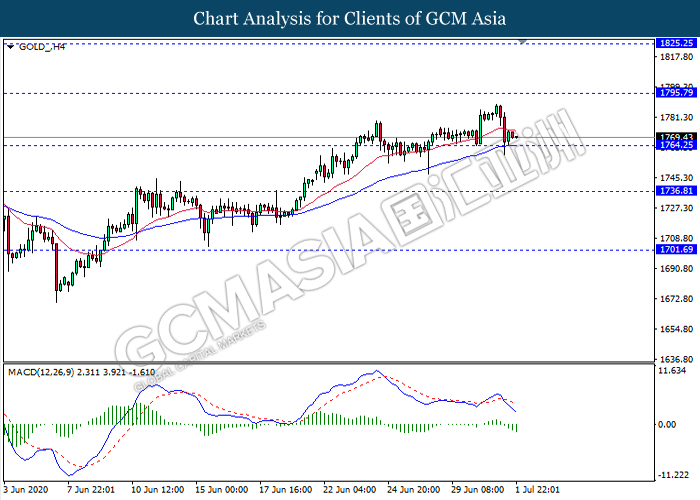Click the 15 Jun 00:00 time label
The image size is (700, 500).
coord(222,490)
